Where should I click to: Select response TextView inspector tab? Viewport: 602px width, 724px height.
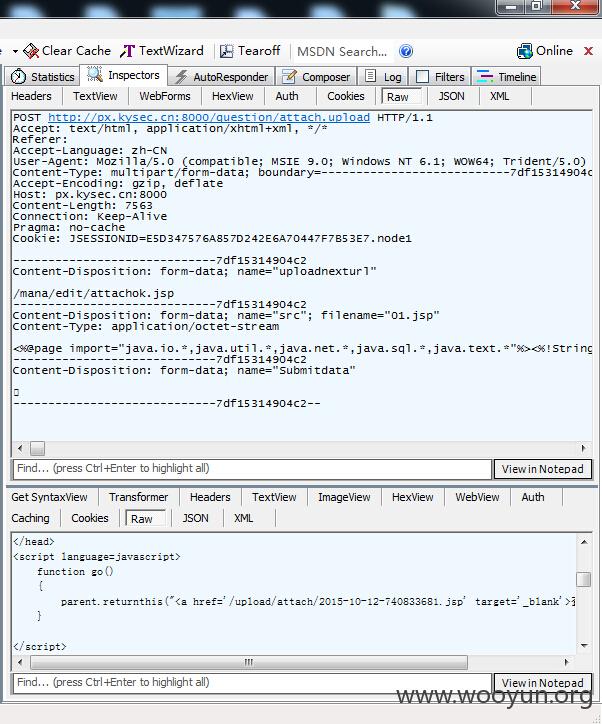[x=274, y=497]
